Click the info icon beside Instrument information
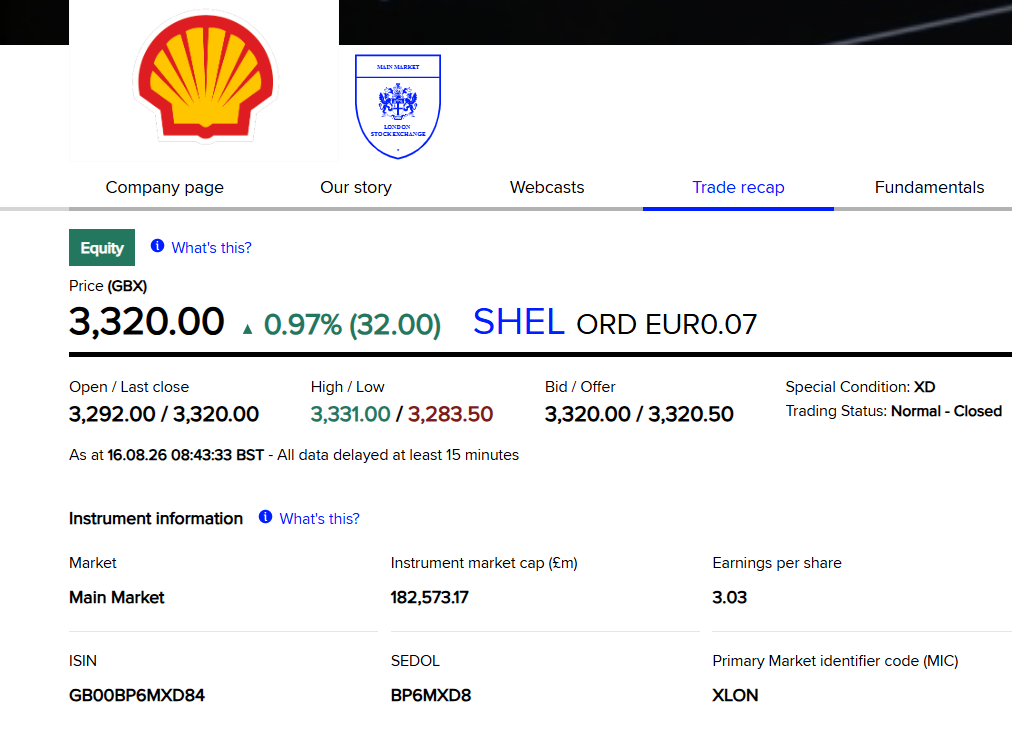The width and height of the screenshot is (1012, 729). pyautogui.click(x=265, y=517)
